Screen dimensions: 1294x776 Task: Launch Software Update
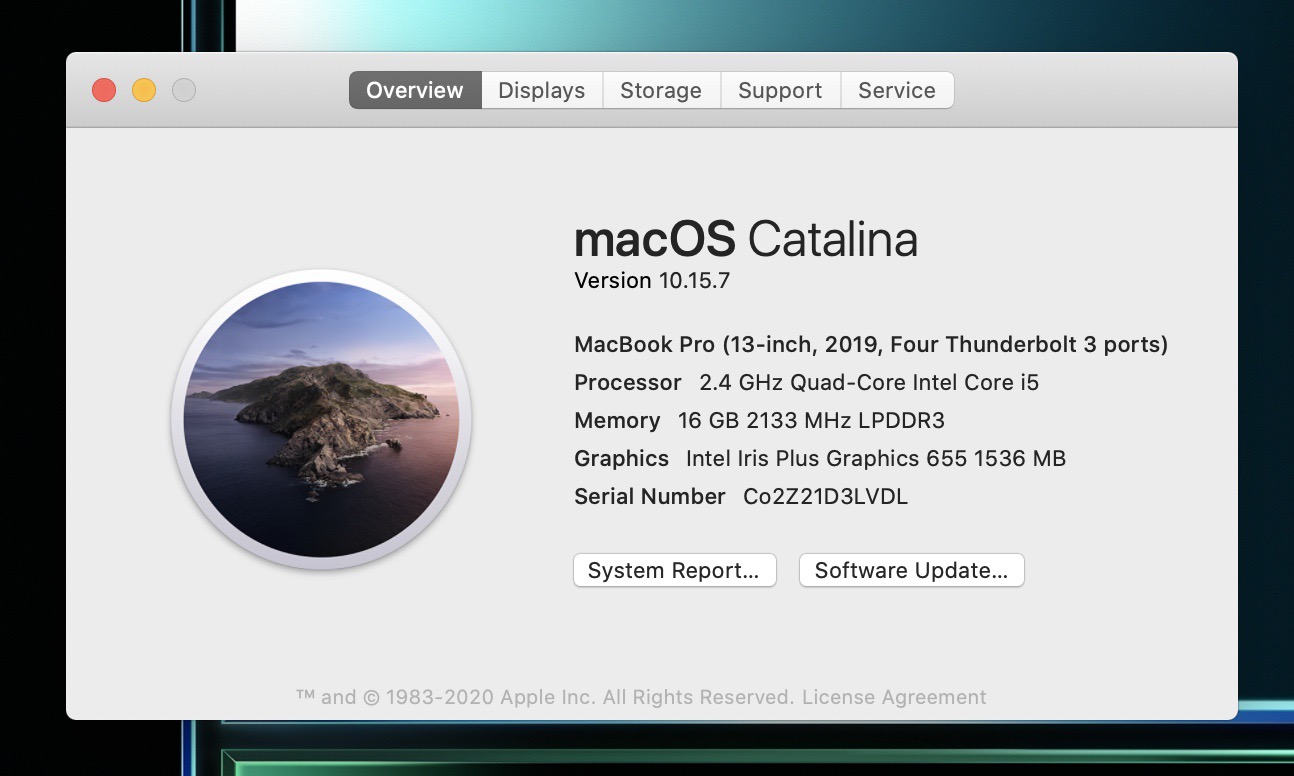tap(912, 570)
